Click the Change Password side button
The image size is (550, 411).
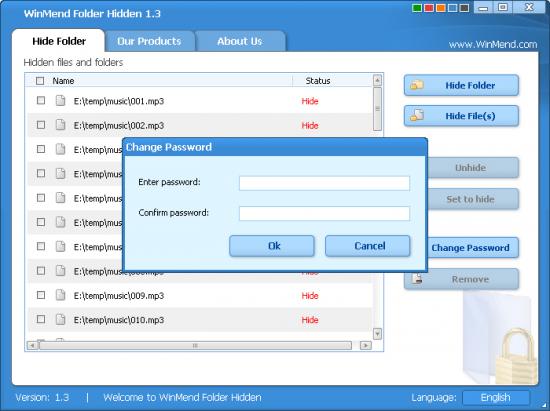coord(472,248)
